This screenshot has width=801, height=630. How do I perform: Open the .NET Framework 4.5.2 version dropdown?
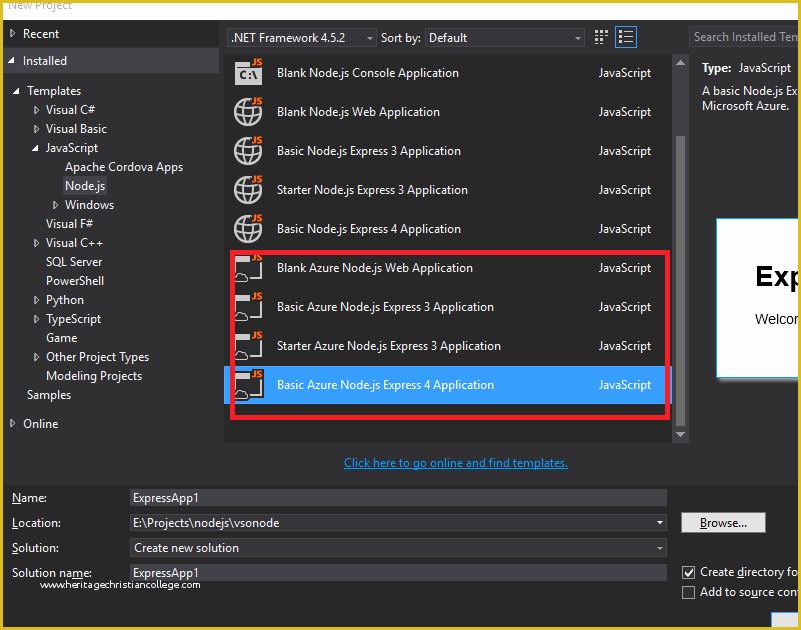301,38
